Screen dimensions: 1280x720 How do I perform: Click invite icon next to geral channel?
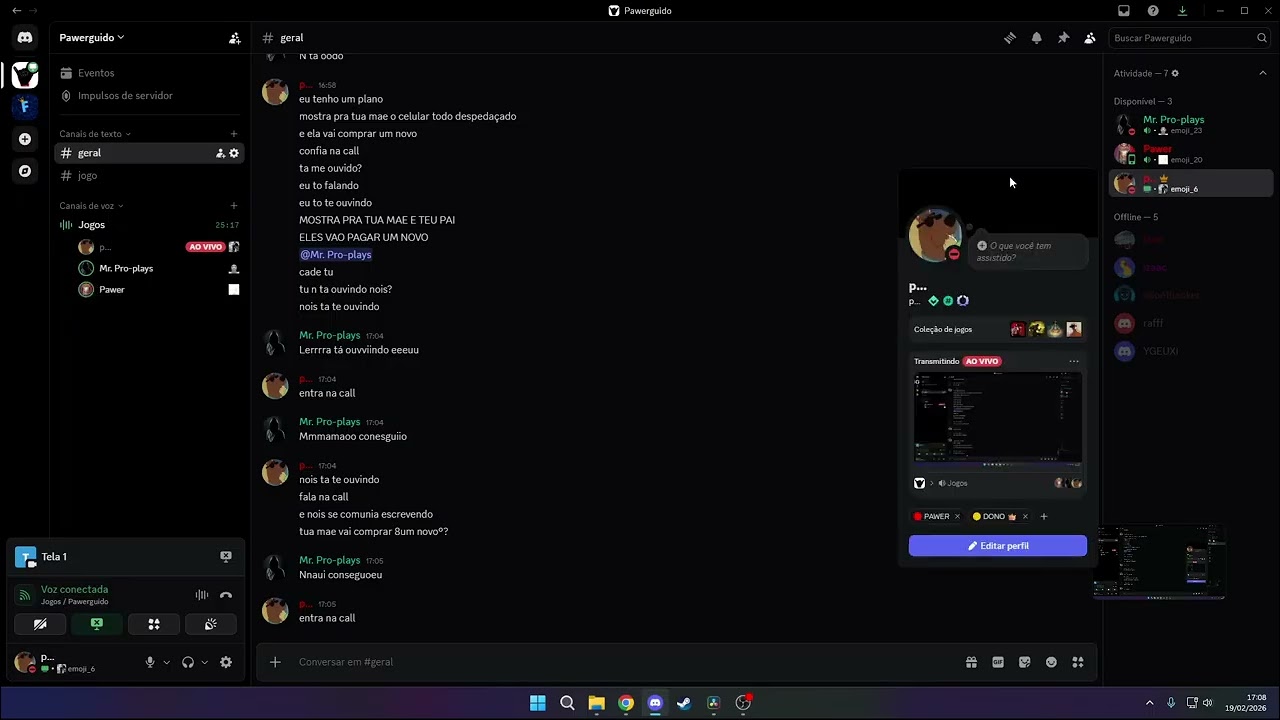pyautogui.click(x=220, y=153)
